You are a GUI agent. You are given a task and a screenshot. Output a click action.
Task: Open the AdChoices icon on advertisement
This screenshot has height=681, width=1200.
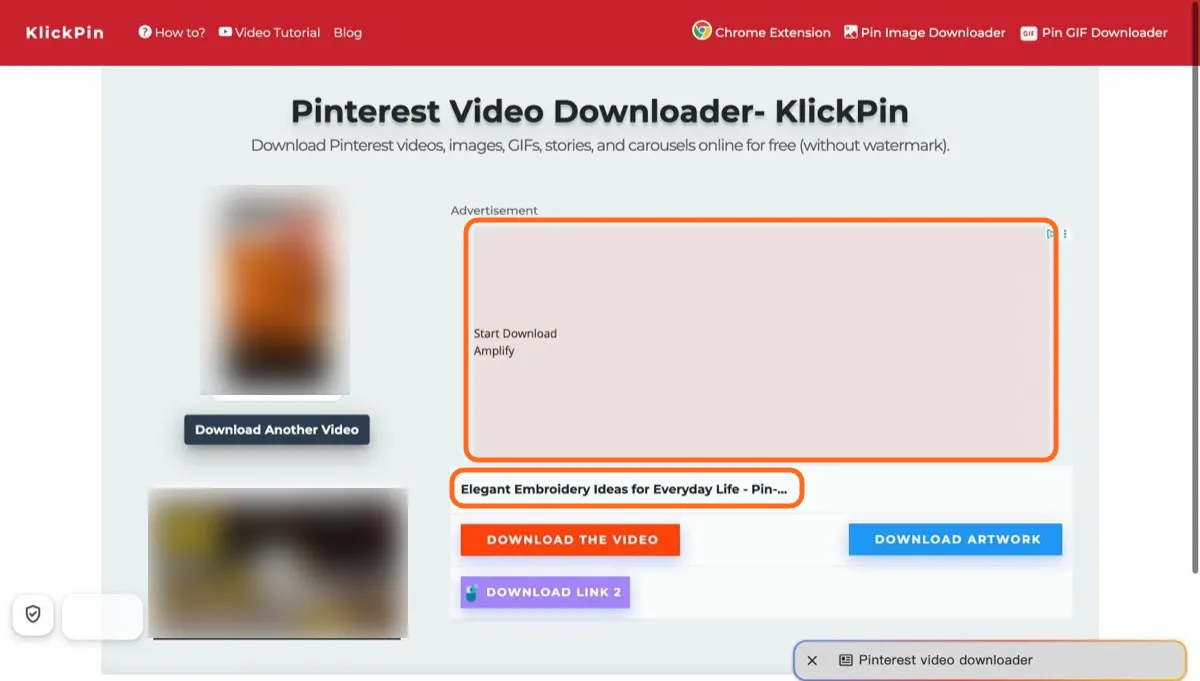(x=1051, y=234)
